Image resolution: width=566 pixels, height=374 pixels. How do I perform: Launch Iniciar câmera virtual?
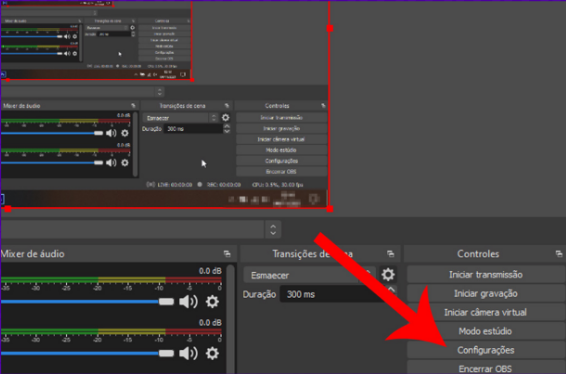click(486, 312)
